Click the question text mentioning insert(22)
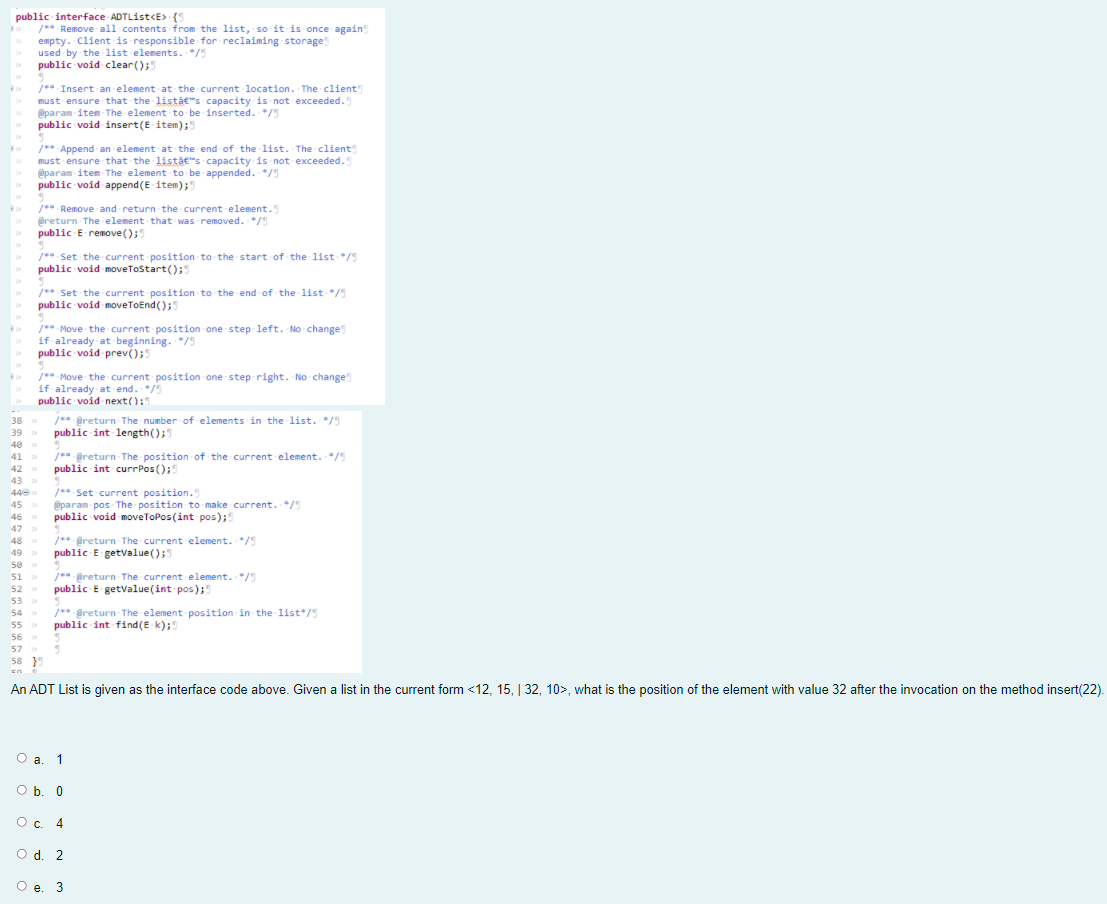The image size is (1107, 904). (550, 689)
